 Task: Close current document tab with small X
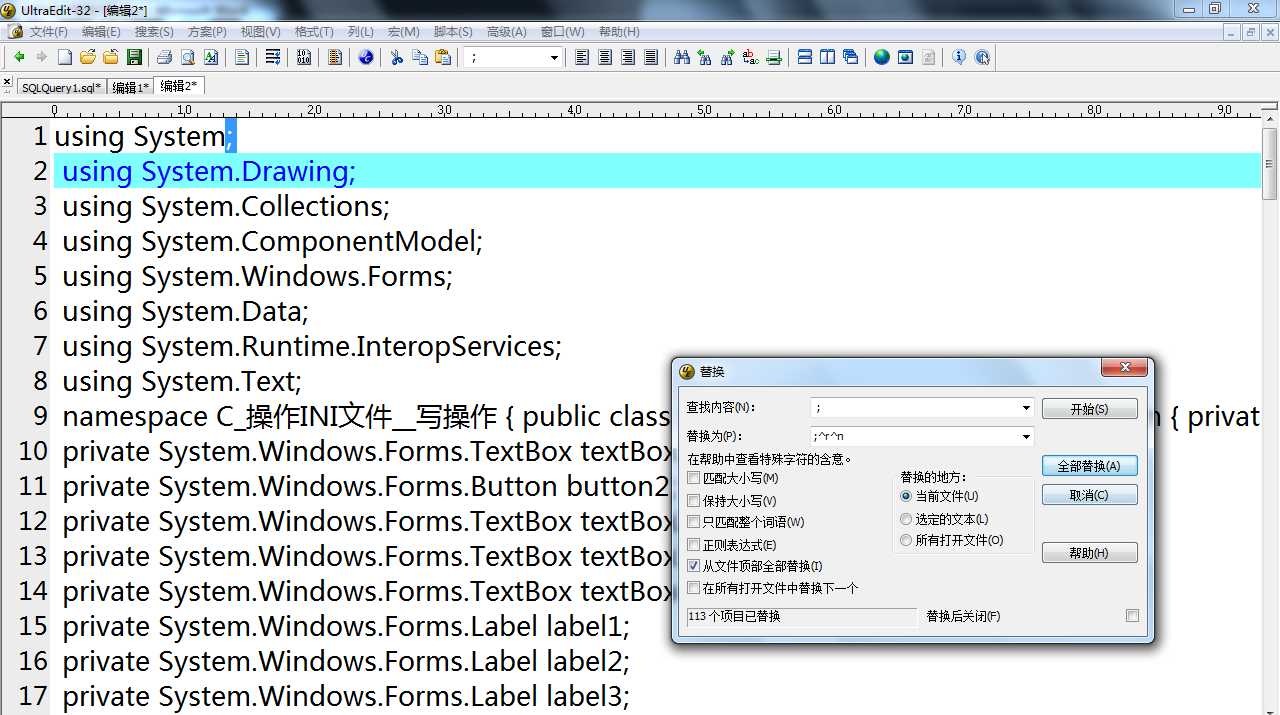coord(7,81)
